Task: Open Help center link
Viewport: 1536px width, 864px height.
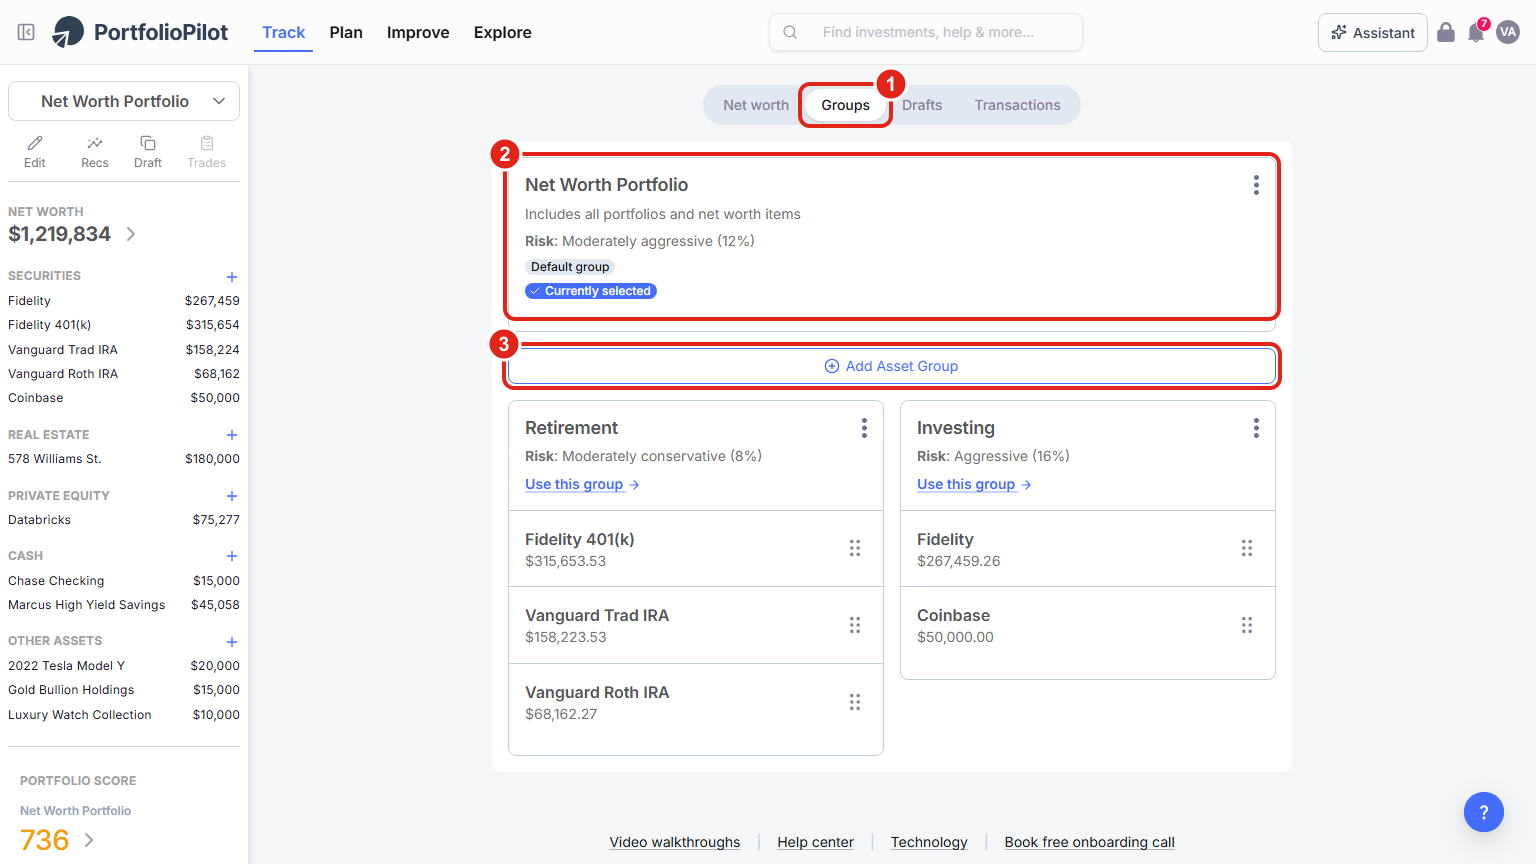Action: (816, 842)
